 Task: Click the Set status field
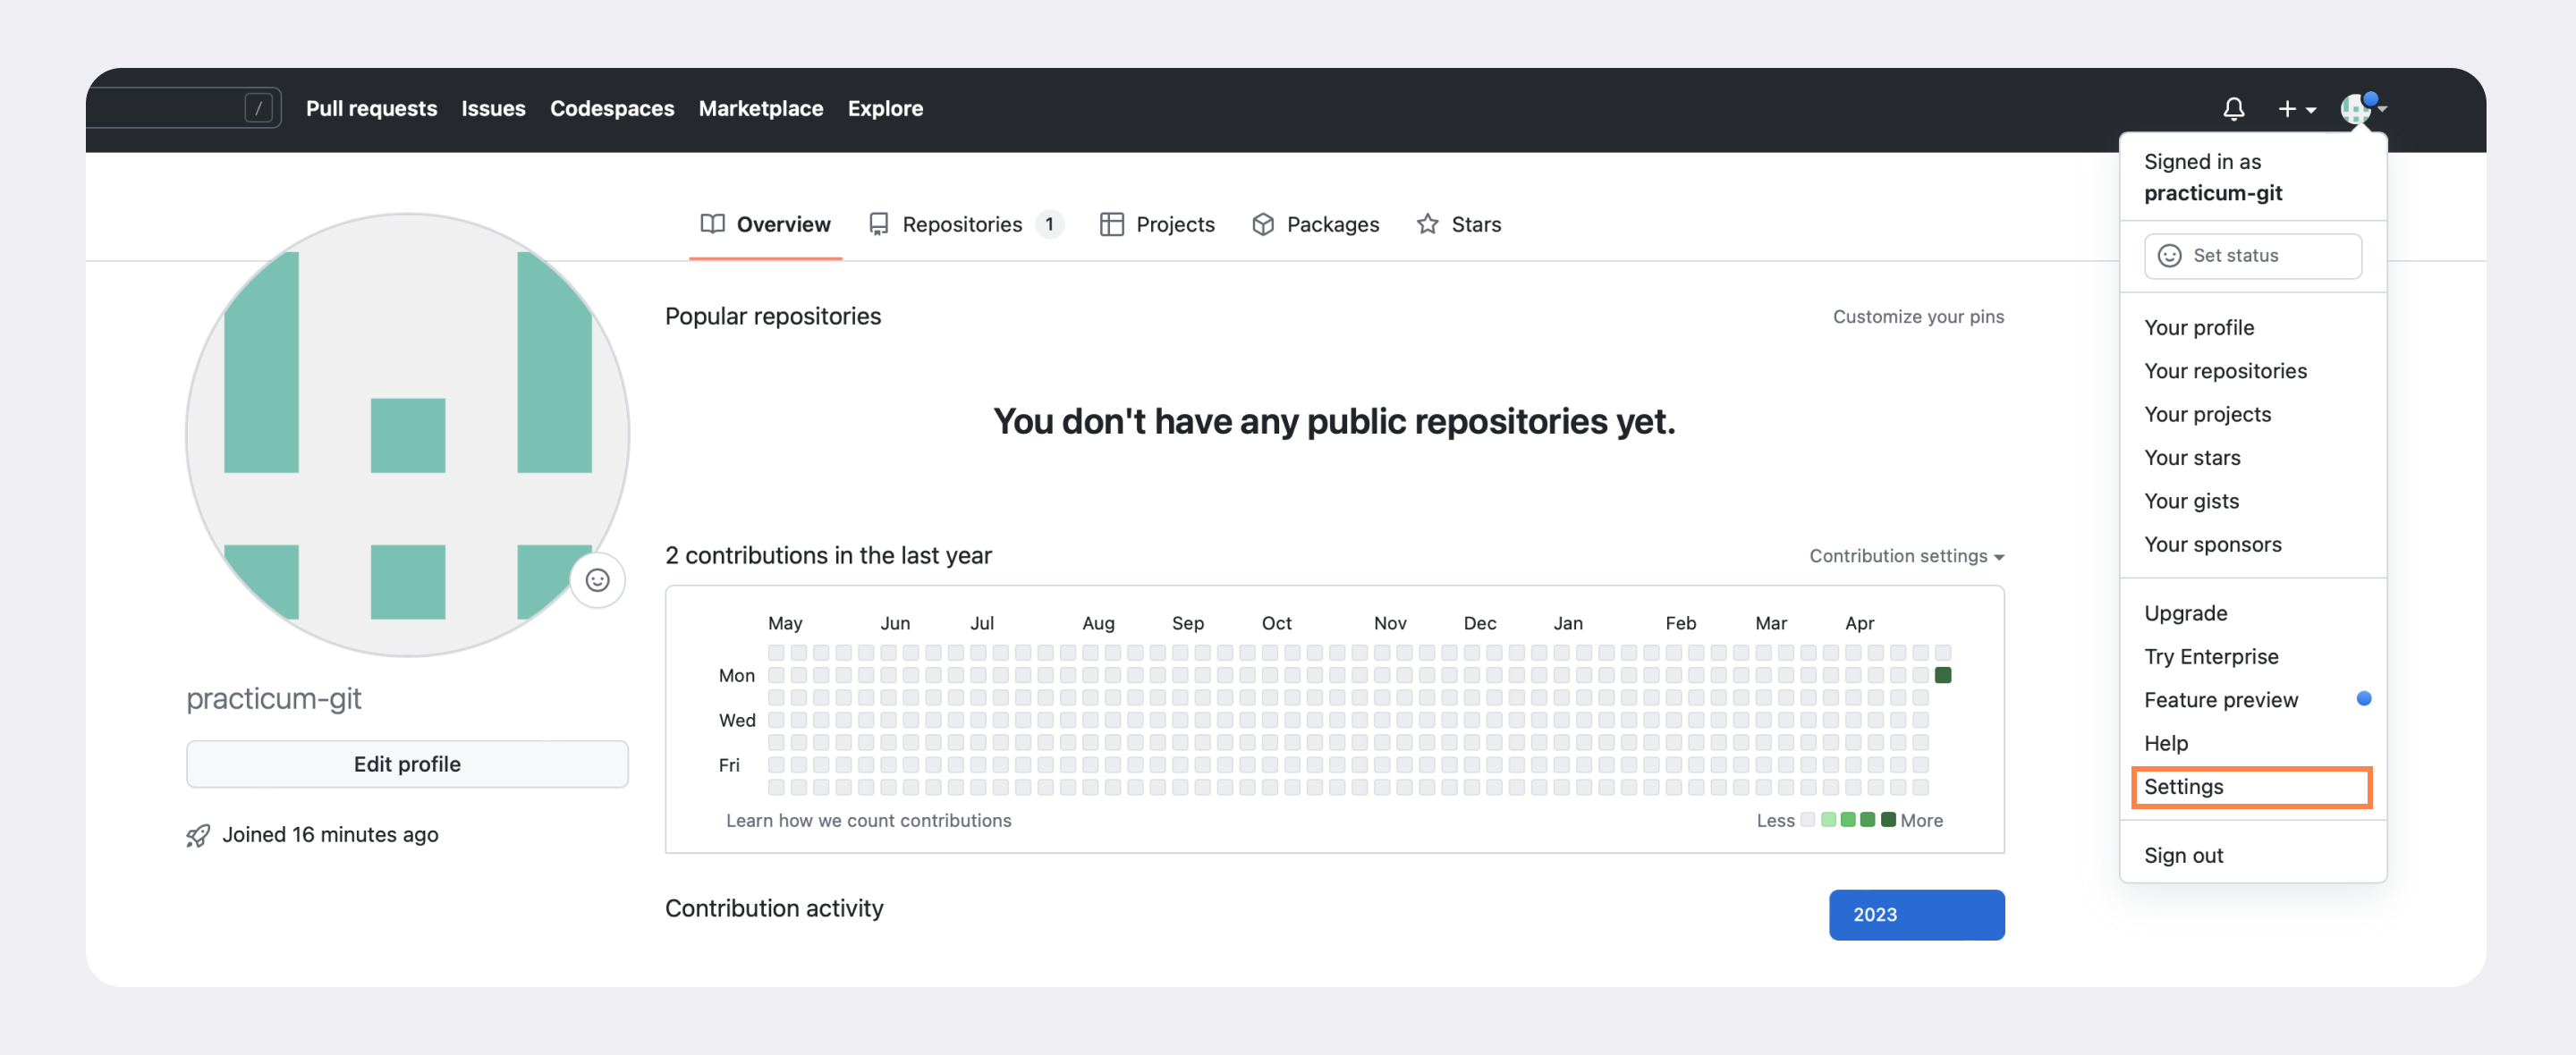(2252, 256)
